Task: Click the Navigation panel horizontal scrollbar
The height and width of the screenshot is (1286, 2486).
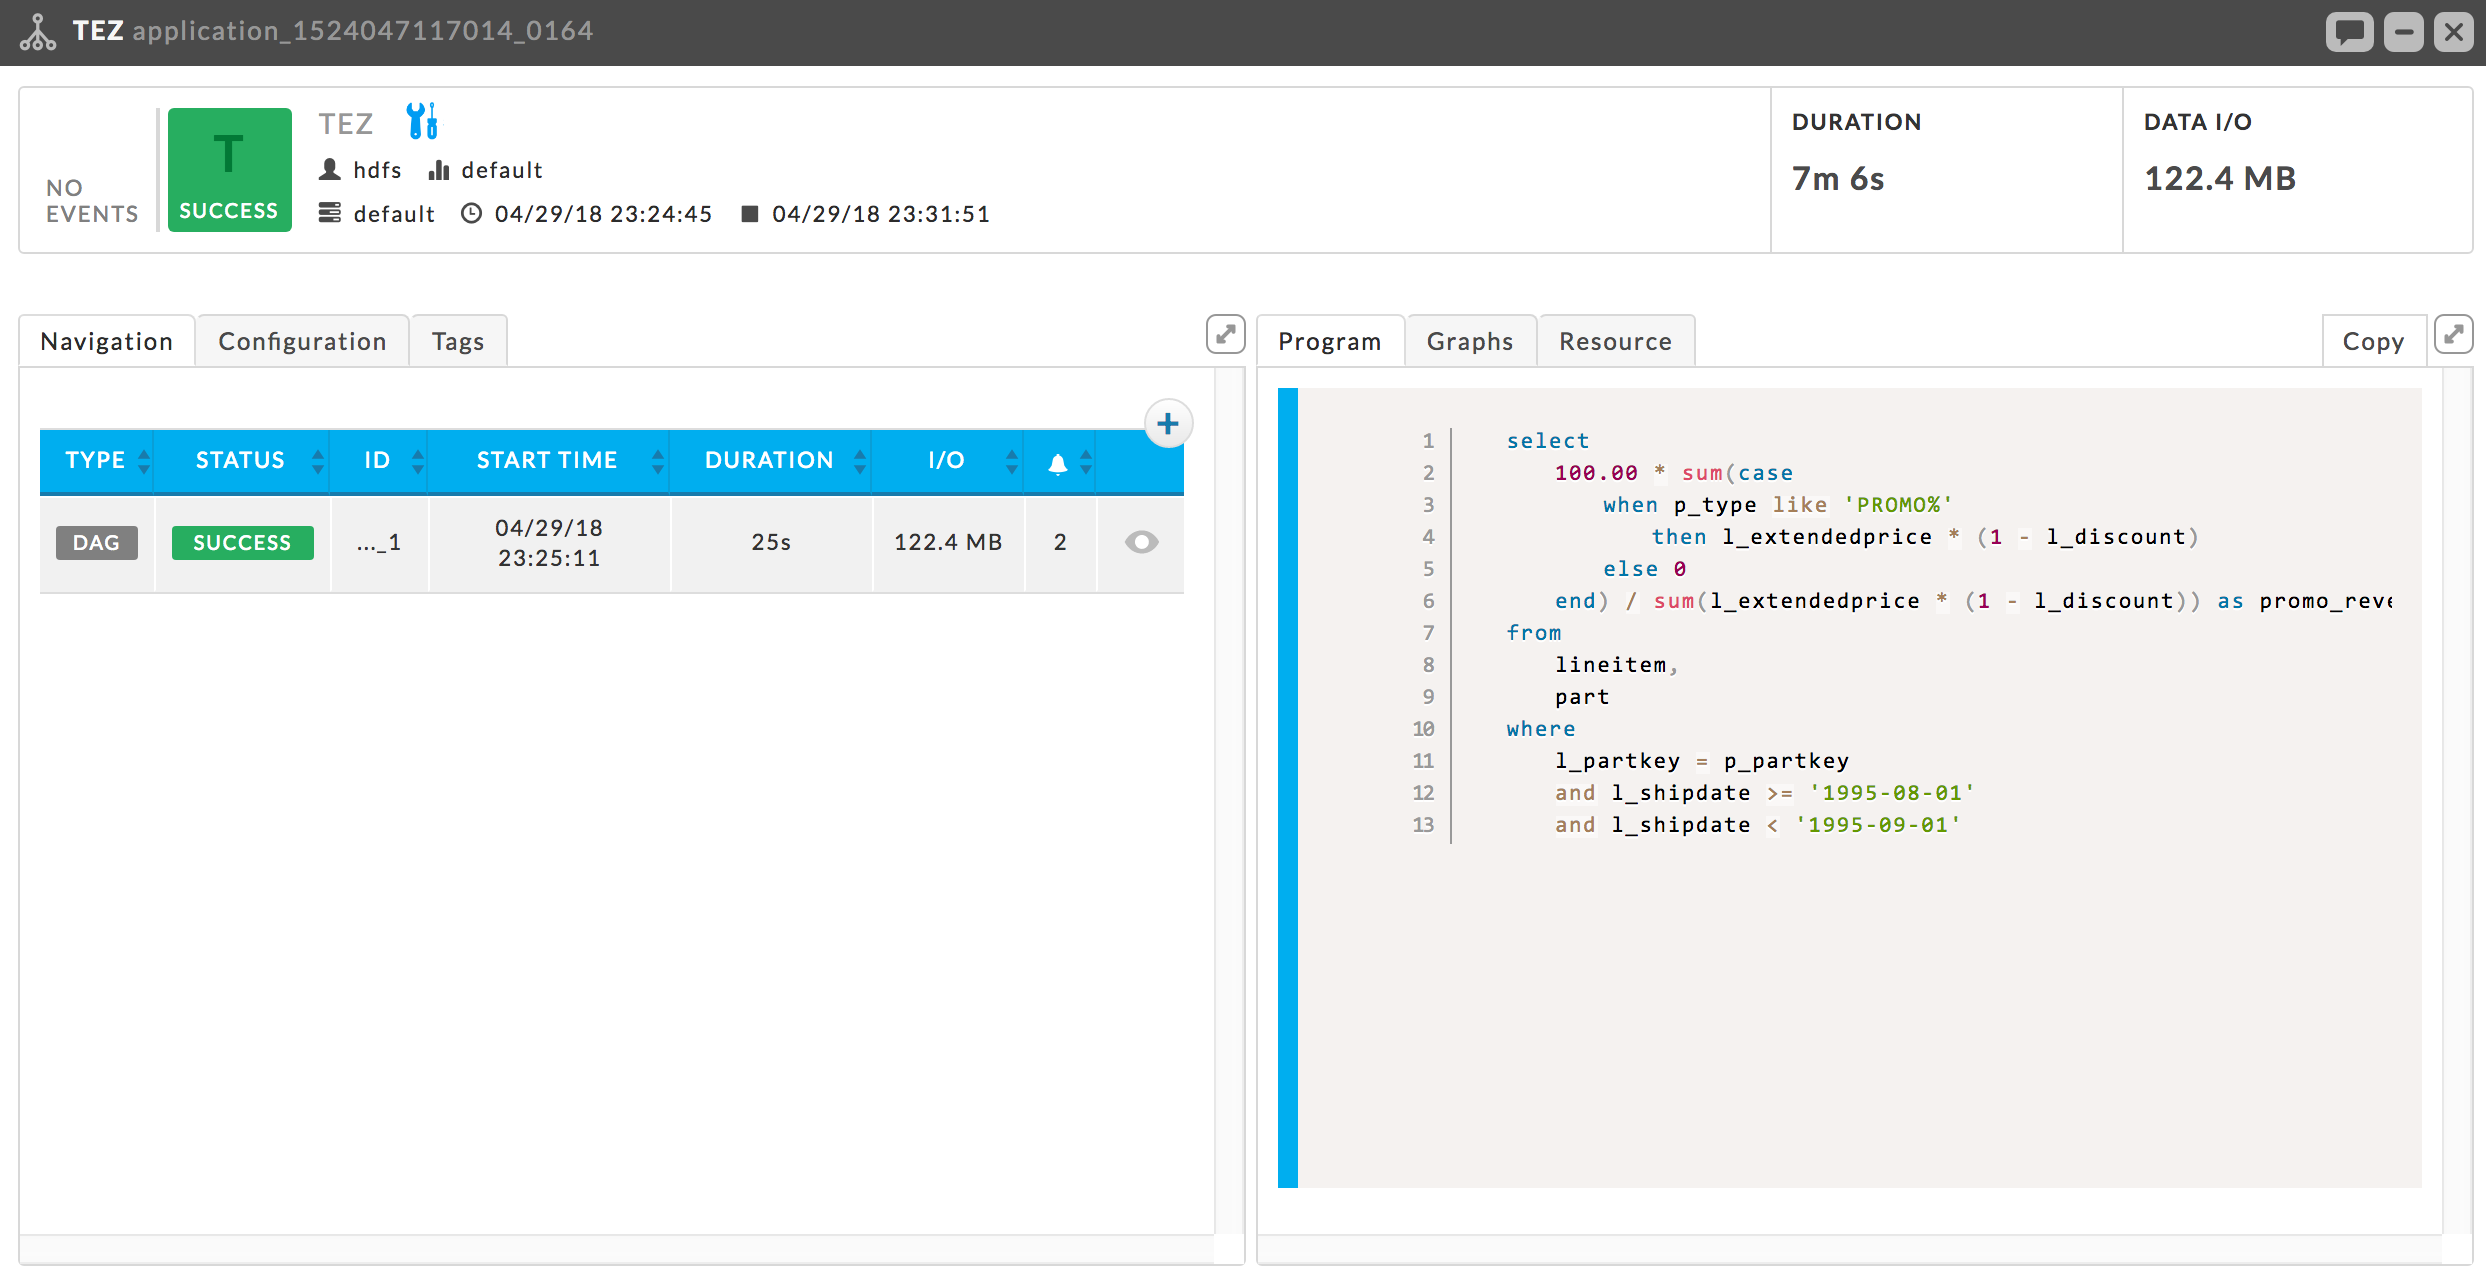Action: click(617, 1249)
